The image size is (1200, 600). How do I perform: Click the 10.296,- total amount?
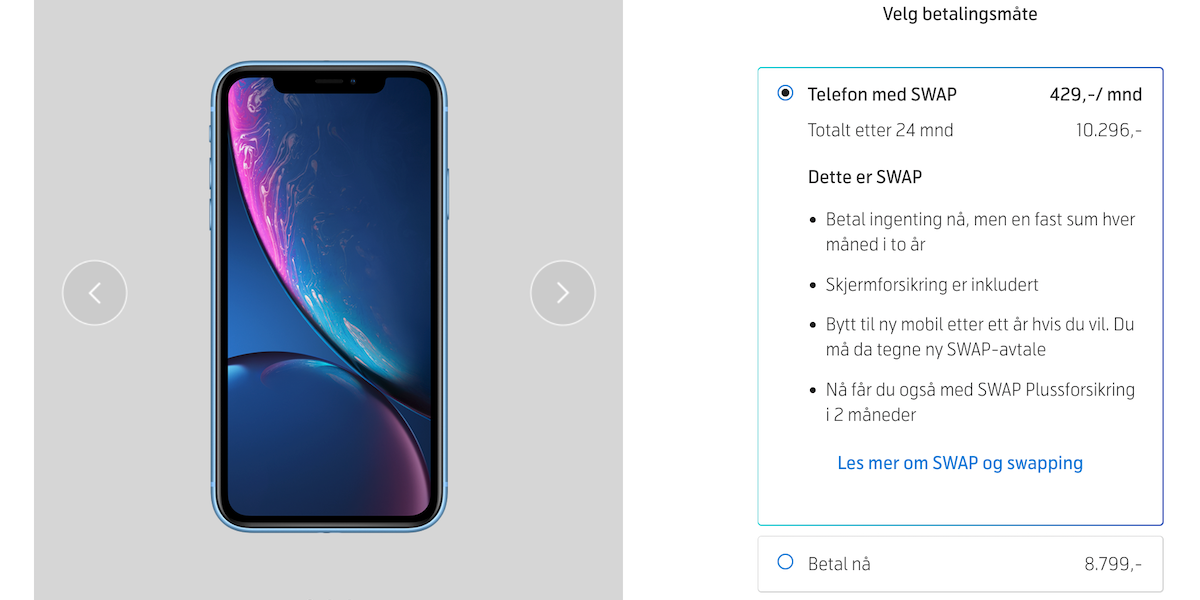pyautogui.click(x=1108, y=130)
